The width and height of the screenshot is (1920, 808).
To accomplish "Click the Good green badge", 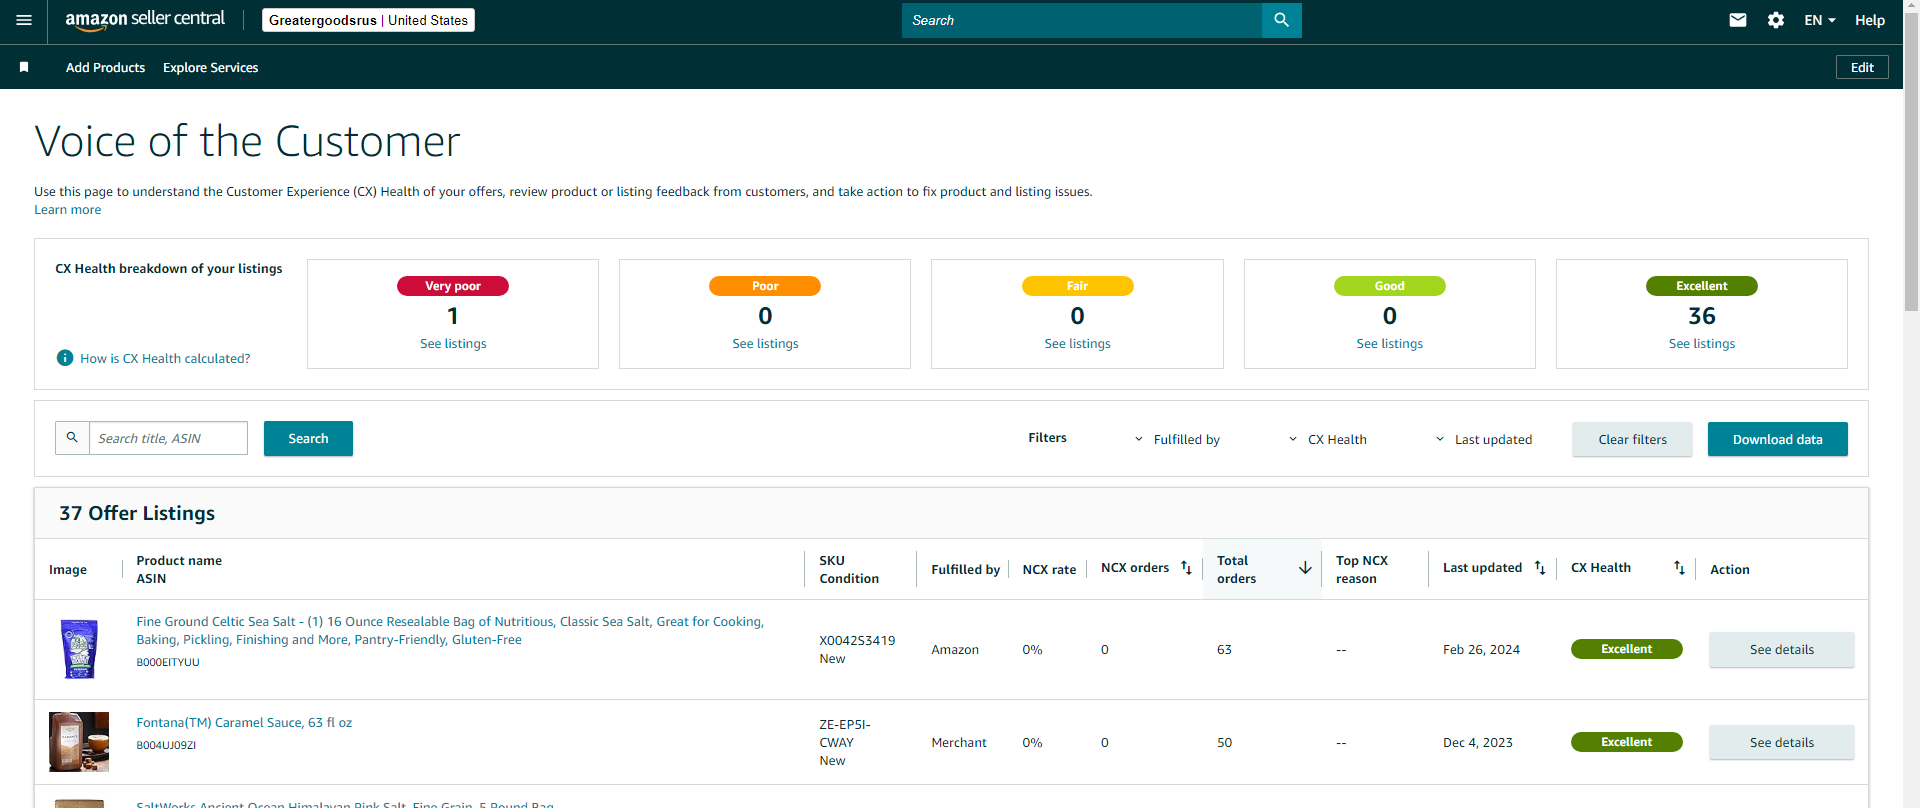I will pos(1389,286).
